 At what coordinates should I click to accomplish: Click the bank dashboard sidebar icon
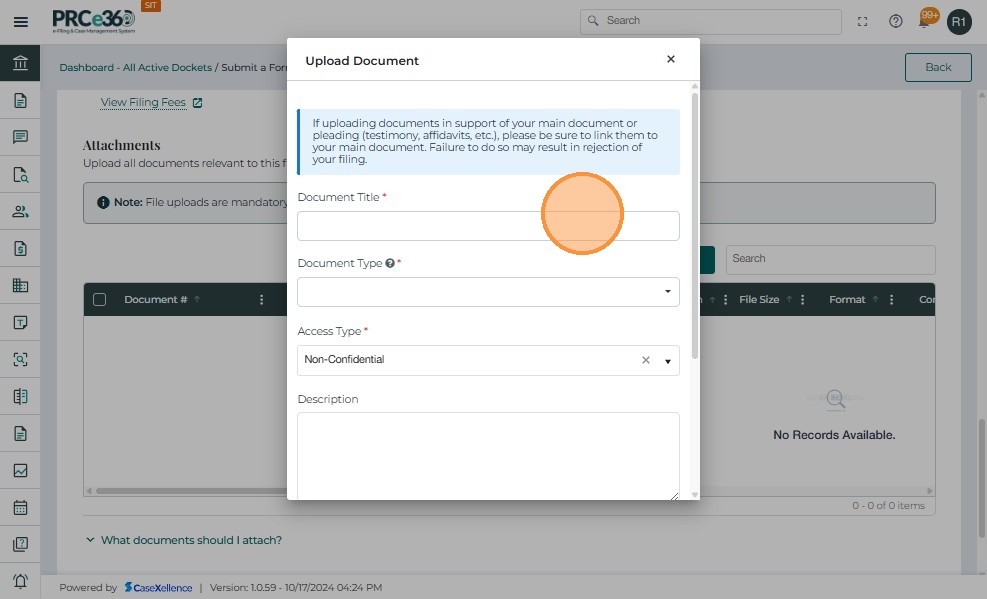[x=20, y=64]
